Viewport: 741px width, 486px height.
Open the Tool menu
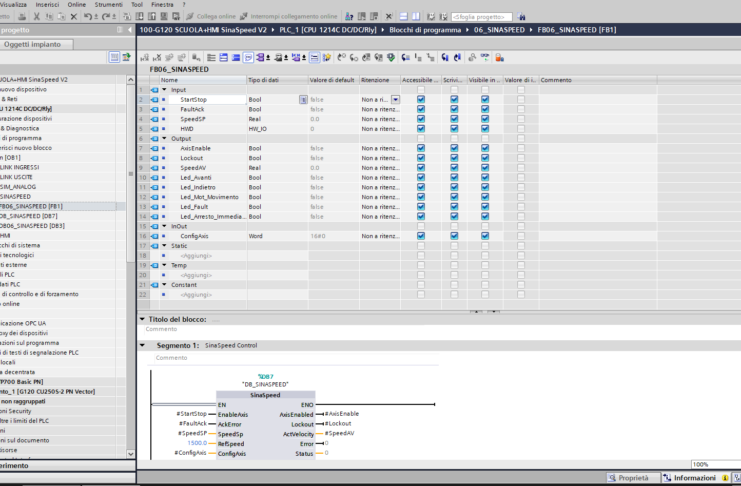(137, 4)
